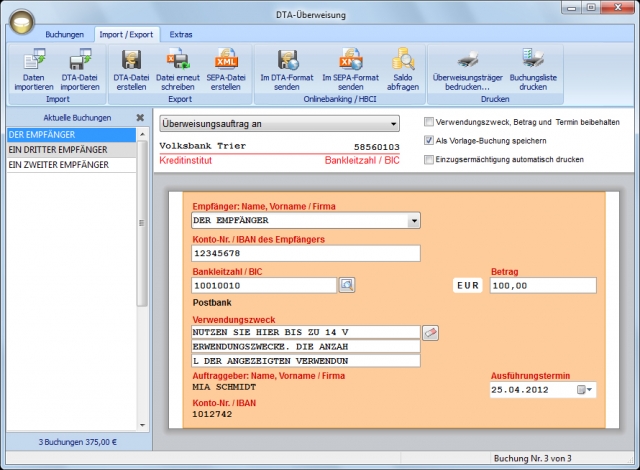
Task: Click the second Verwendungszweck line
Action: (306, 346)
